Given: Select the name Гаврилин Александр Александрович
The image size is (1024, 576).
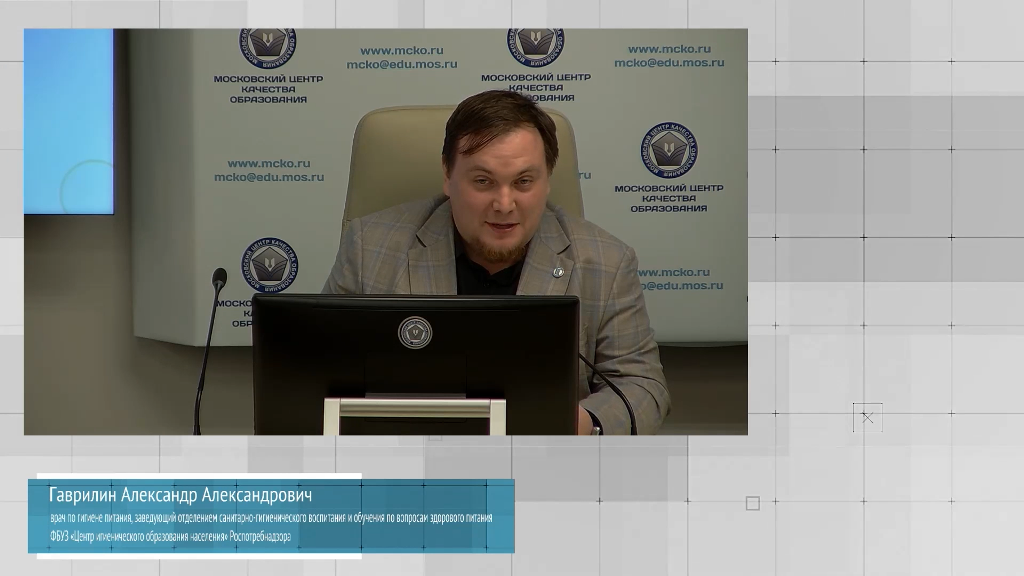Looking at the screenshot, I should tap(181, 496).
